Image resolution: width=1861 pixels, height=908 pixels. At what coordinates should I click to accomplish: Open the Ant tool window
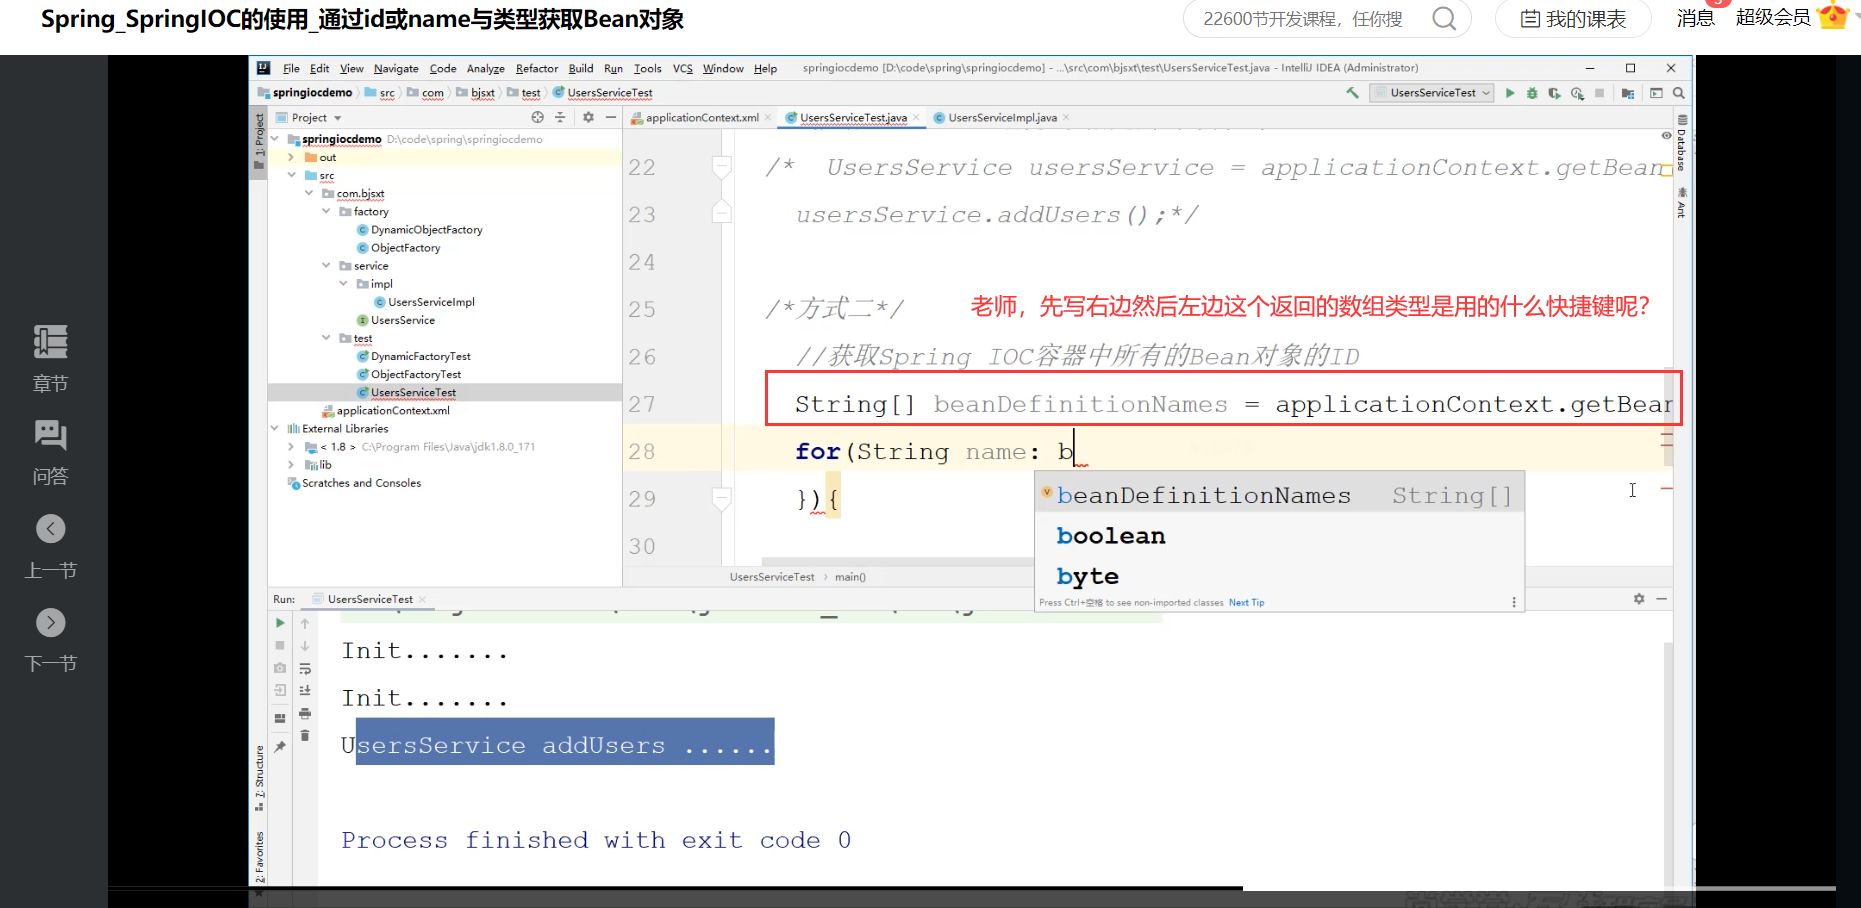(x=1682, y=203)
